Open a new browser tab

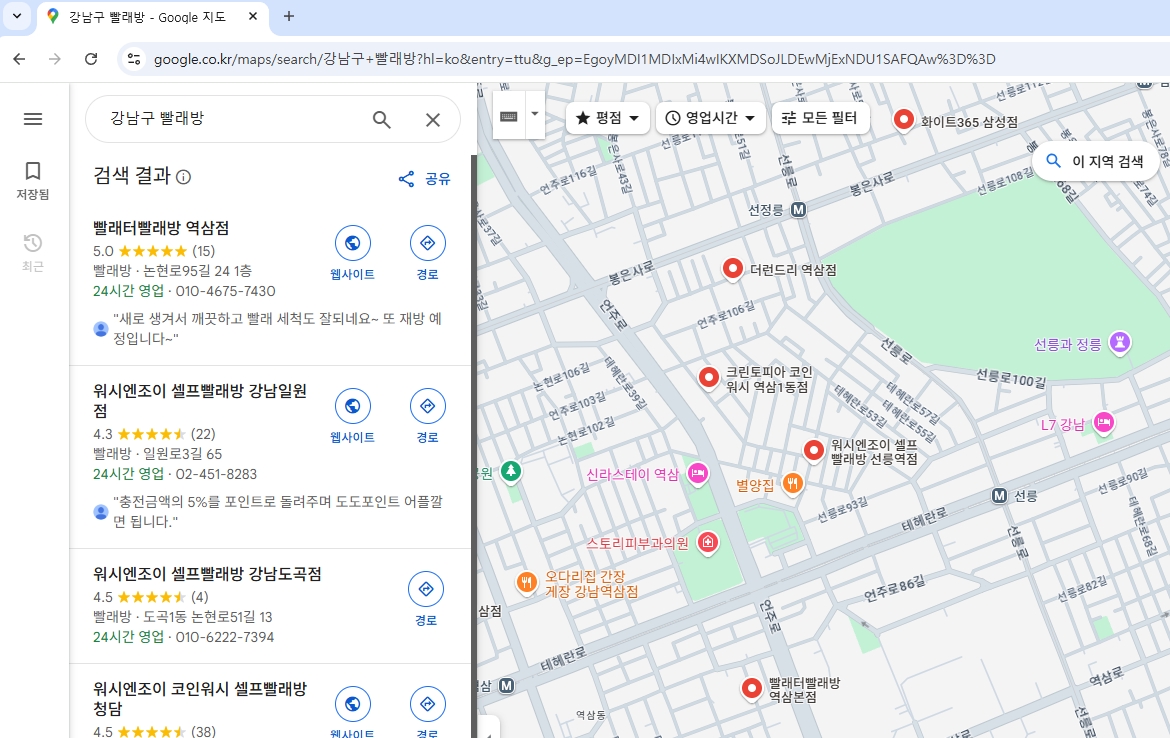pos(289,16)
